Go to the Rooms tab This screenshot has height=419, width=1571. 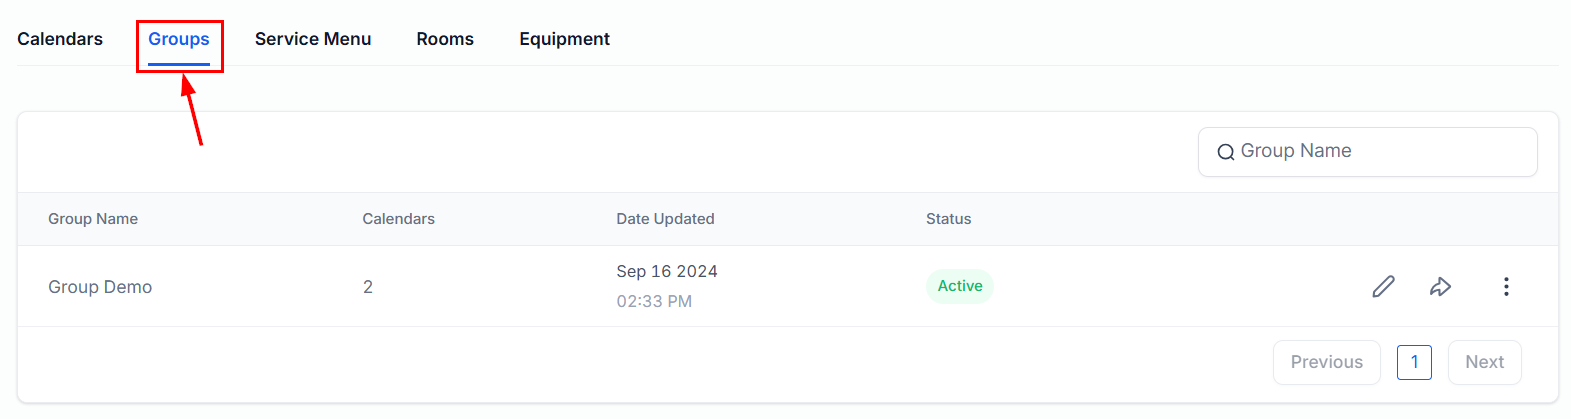click(x=445, y=39)
